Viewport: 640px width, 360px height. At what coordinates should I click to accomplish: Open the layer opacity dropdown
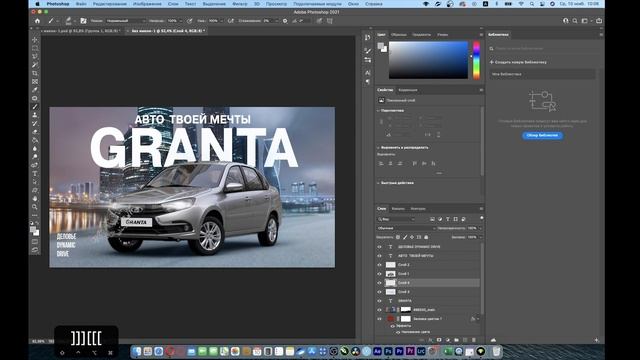tap(480, 228)
